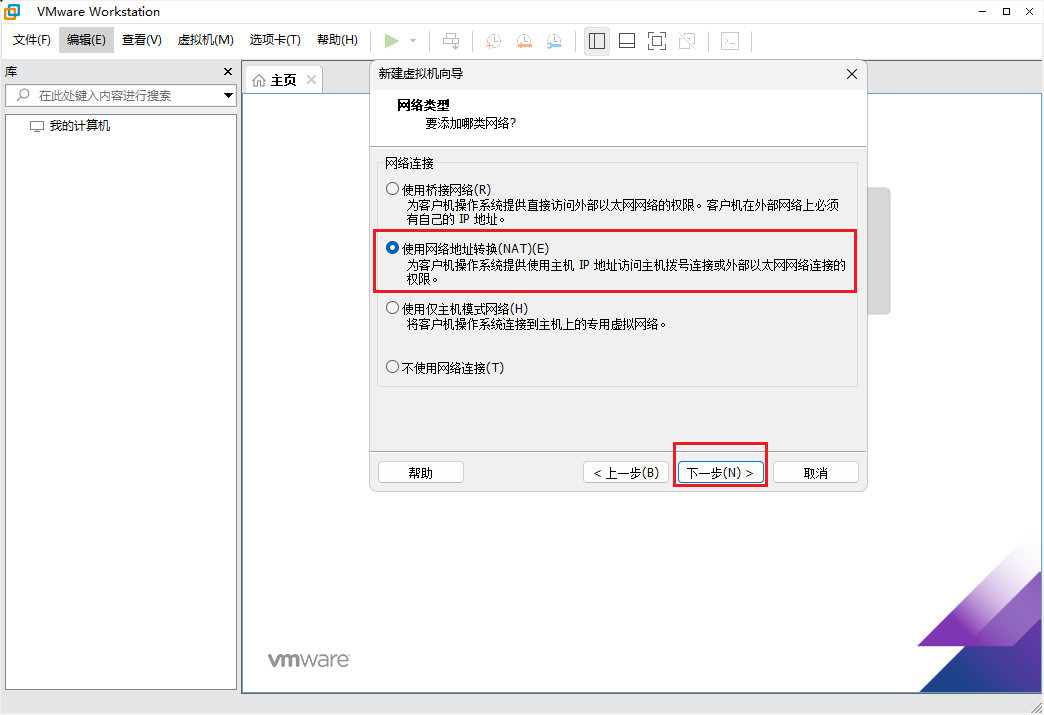Open the 选项卡(T) menu
This screenshot has width=1044, height=715.
(275, 40)
